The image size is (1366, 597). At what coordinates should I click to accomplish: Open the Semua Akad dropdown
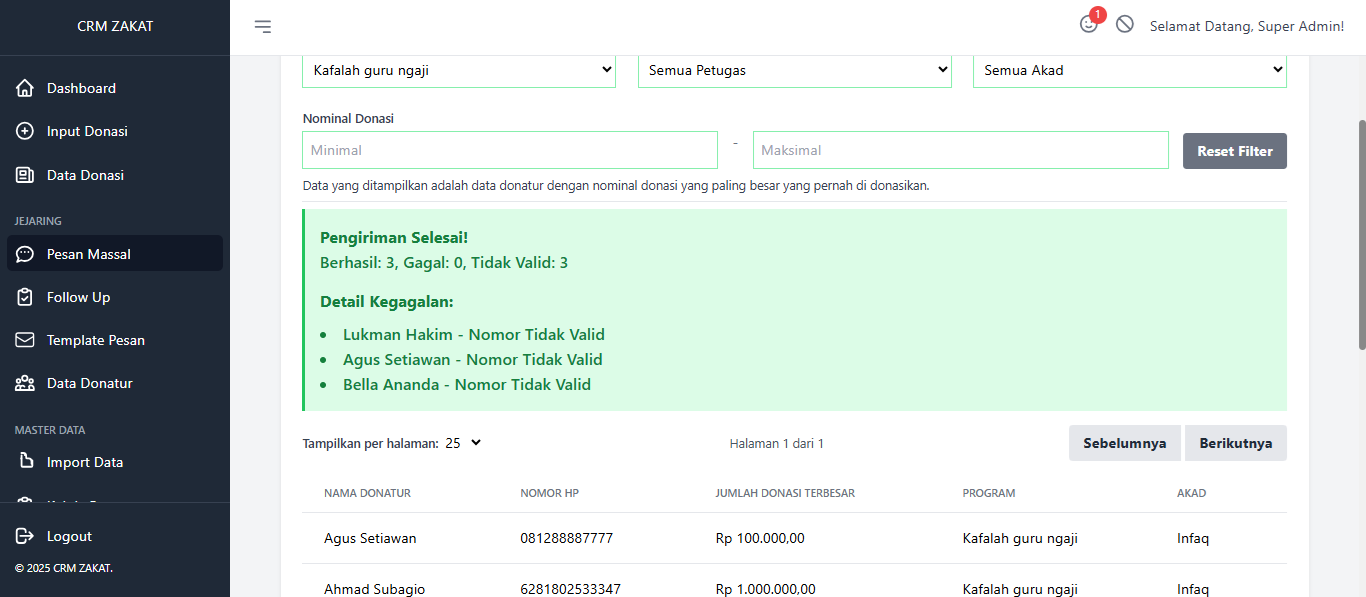tap(1129, 70)
